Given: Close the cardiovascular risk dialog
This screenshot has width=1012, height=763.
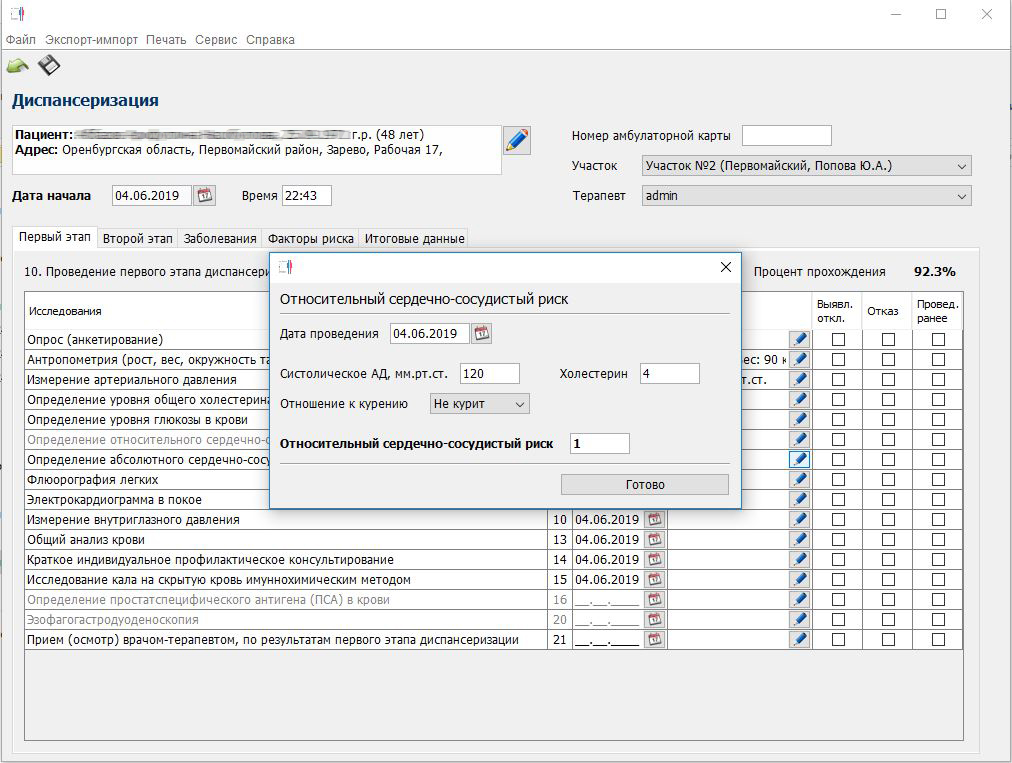Looking at the screenshot, I should (726, 268).
